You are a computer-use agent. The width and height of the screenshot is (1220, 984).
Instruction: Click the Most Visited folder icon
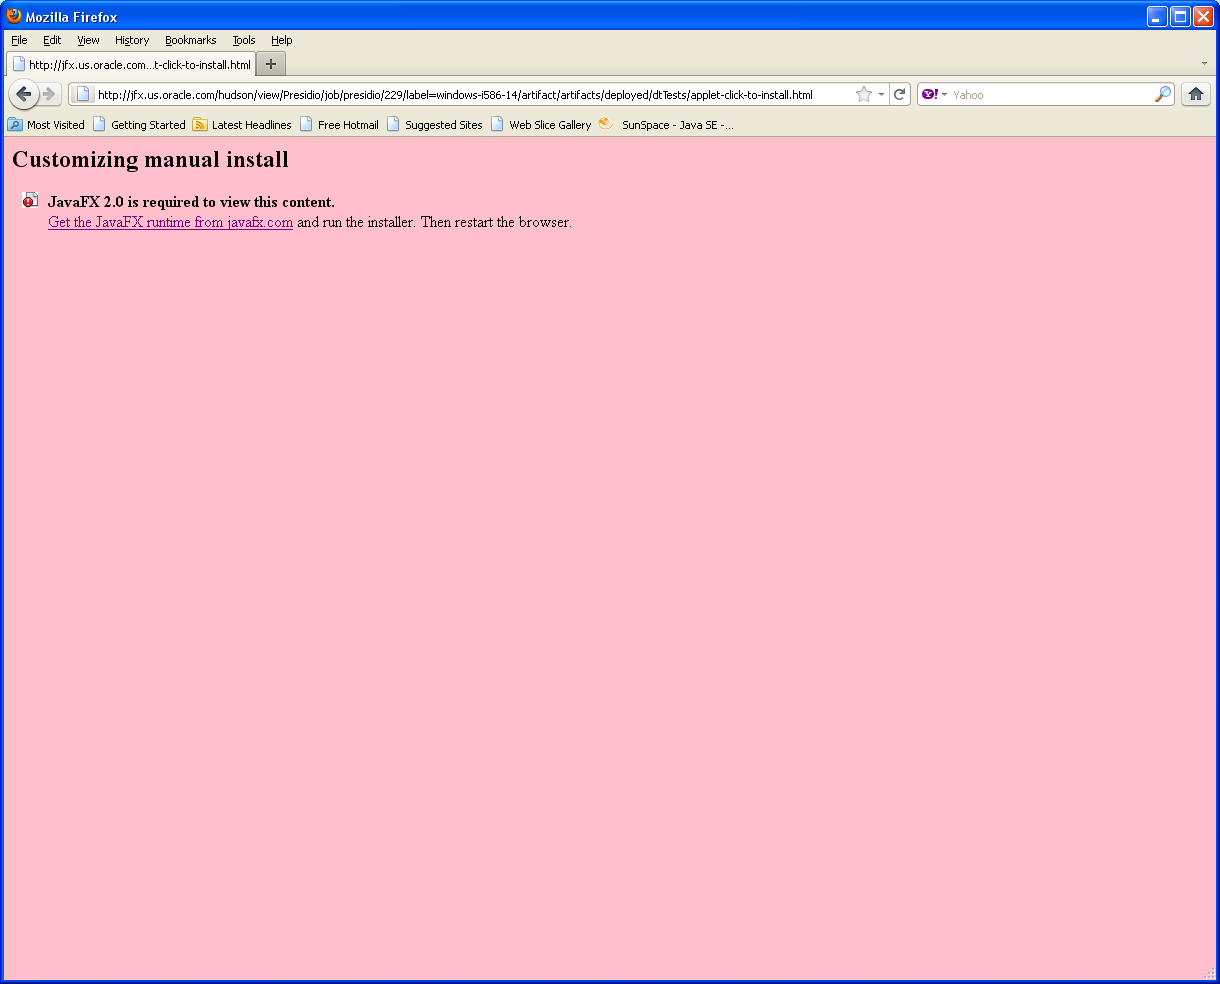(15, 125)
